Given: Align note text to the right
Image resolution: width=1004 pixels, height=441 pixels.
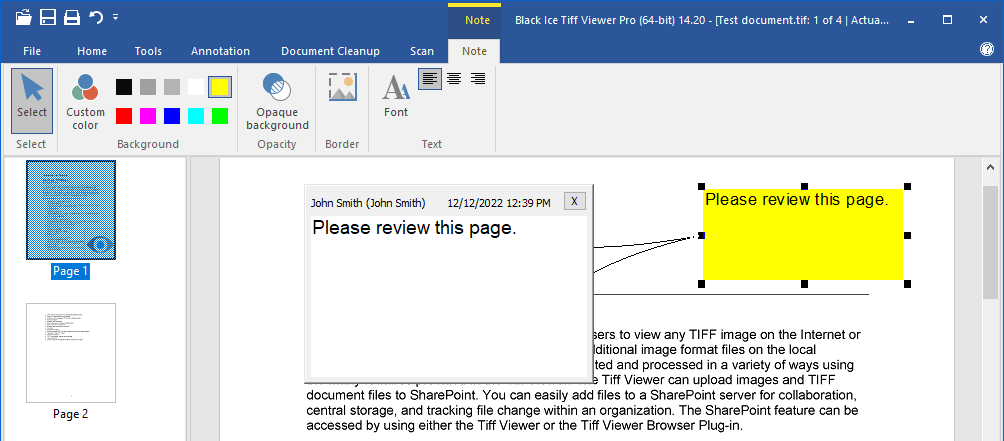Looking at the screenshot, I should 478,79.
